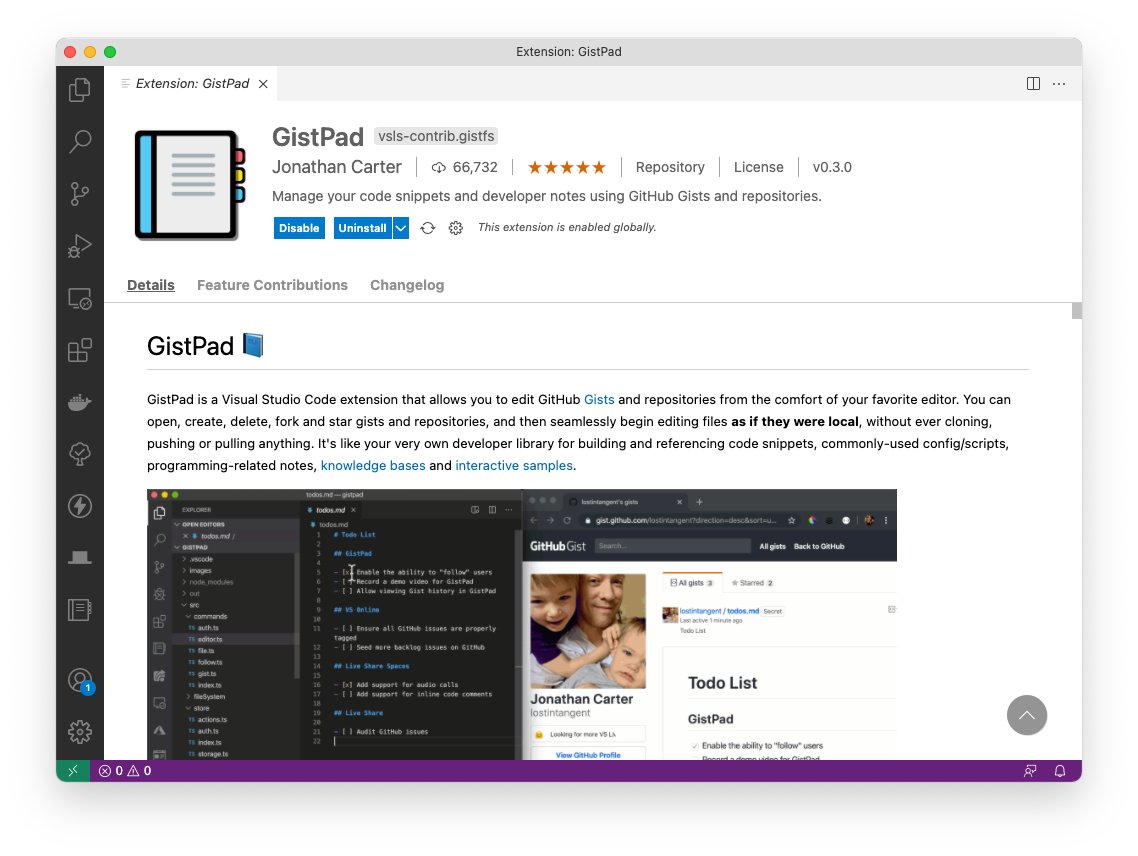Click the identifier vsls-contrib.gistfs
This screenshot has height=856, width=1138.
click(x=436, y=136)
